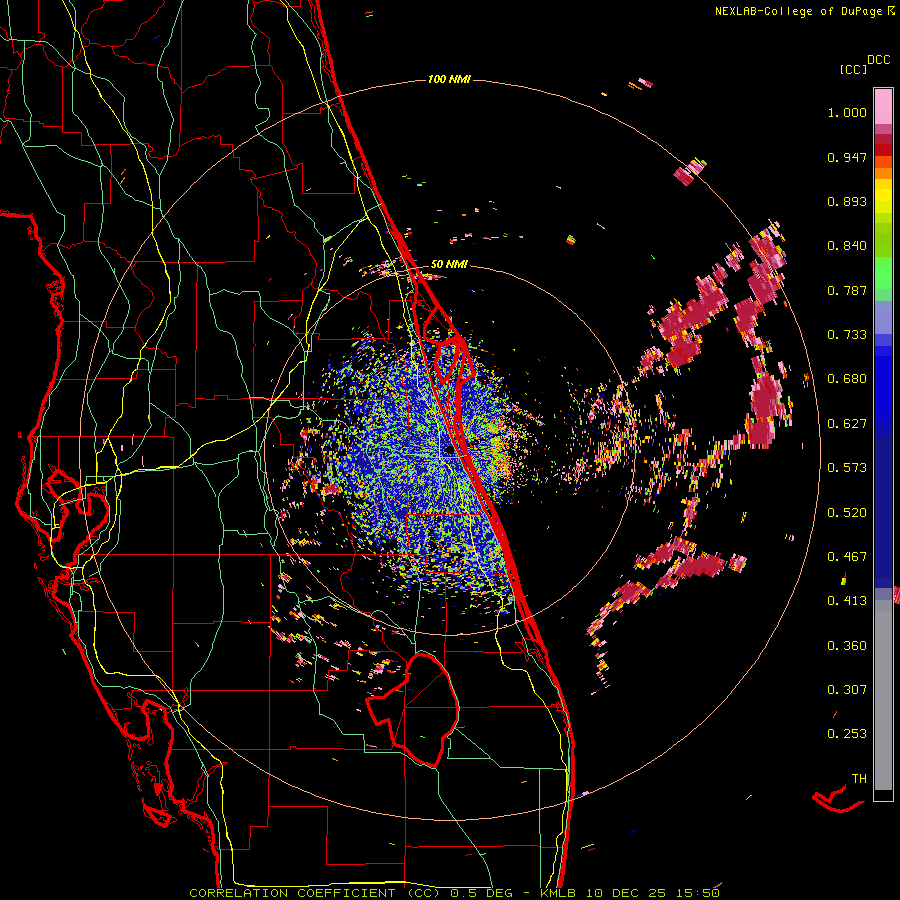This screenshot has height=900, width=900.
Task: Click the 0.787 scale value
Action: coord(847,290)
